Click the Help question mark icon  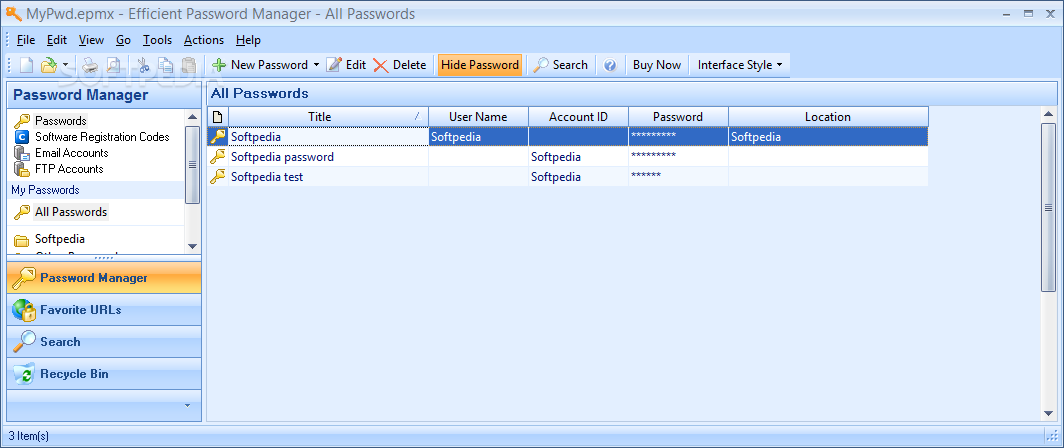click(610, 65)
